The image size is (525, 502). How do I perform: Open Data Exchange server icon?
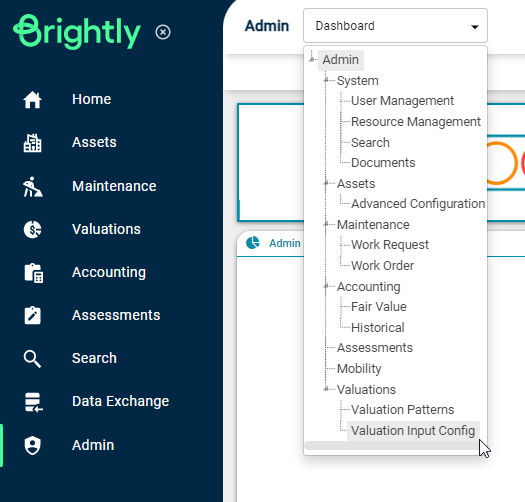coord(33,402)
